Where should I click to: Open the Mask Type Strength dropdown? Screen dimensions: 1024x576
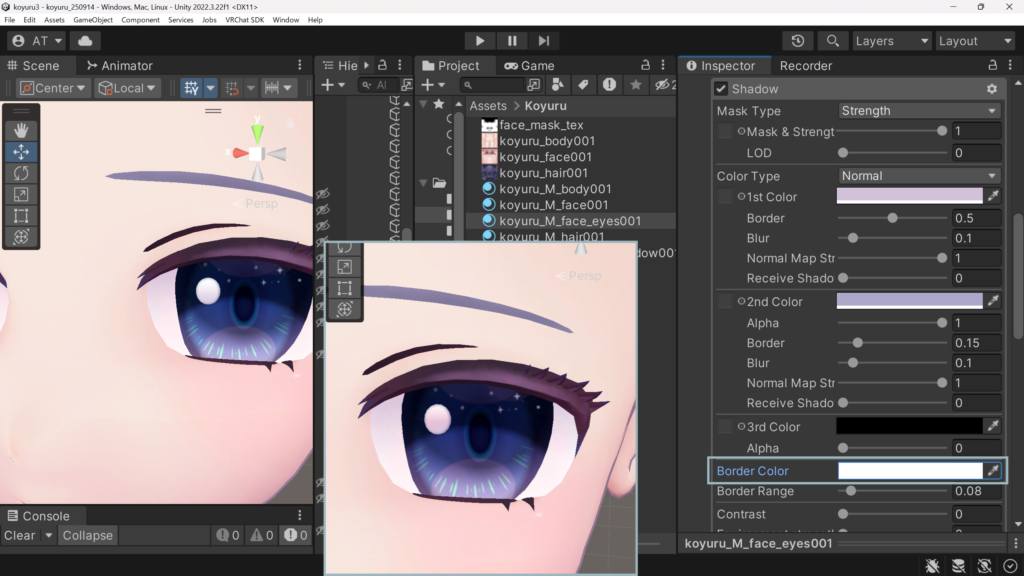918,110
